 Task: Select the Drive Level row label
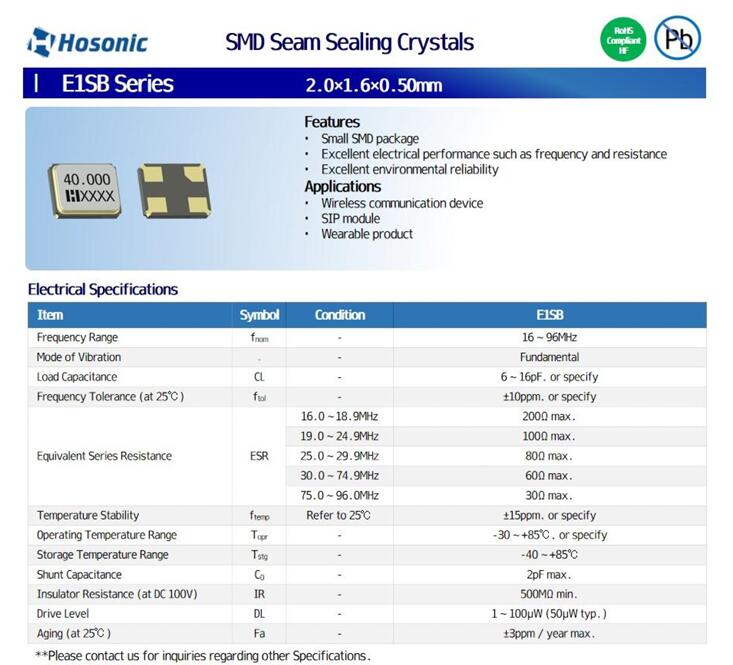pos(63,614)
